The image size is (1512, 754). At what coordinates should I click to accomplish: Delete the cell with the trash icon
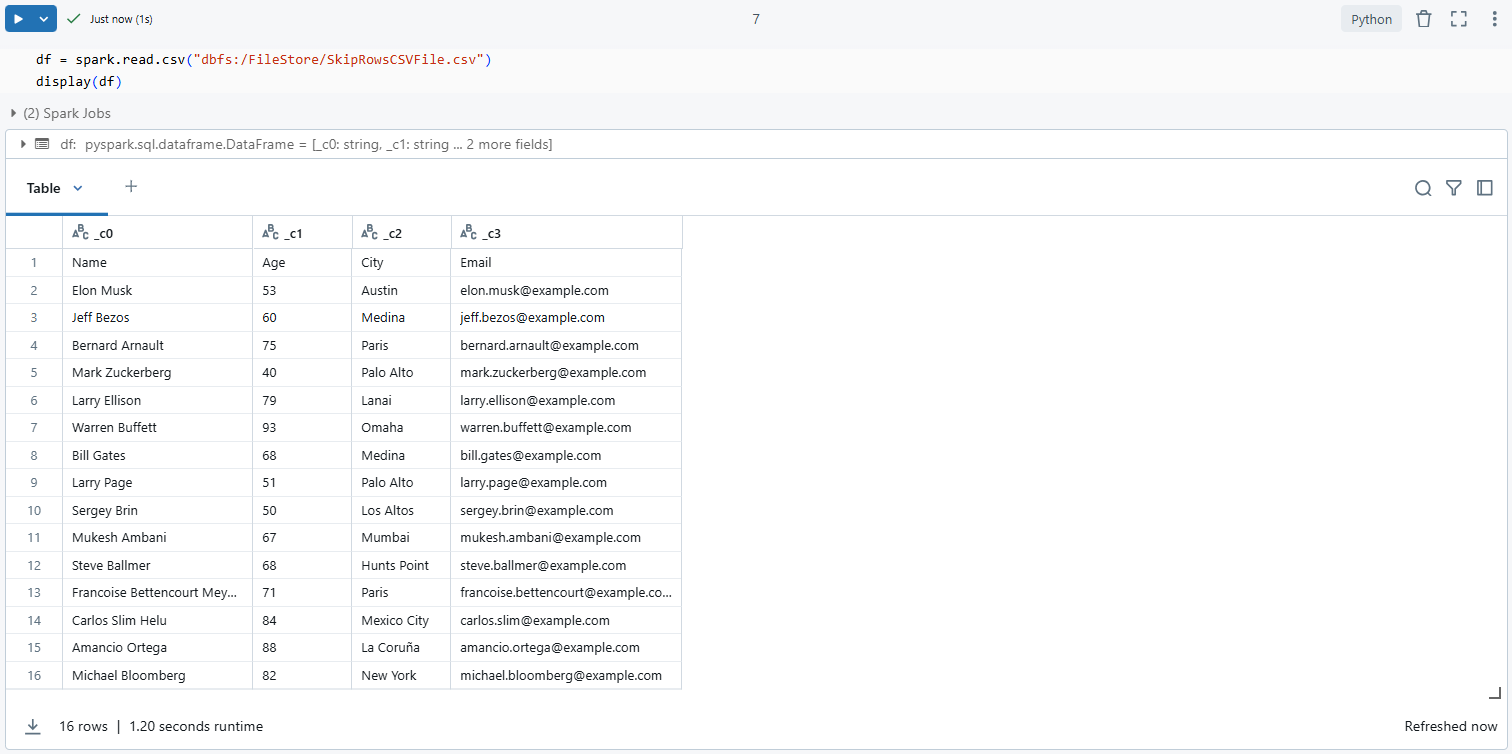(x=1424, y=18)
